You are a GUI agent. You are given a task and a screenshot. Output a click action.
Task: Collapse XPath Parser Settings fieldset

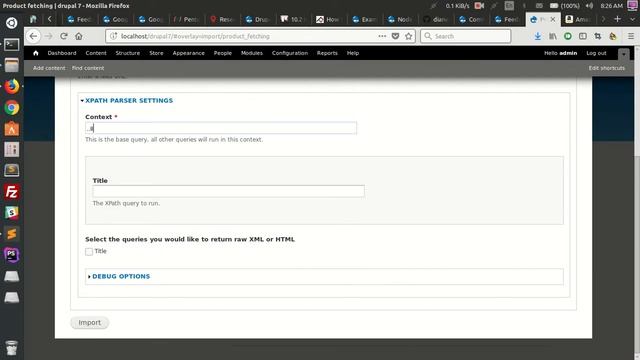129,100
